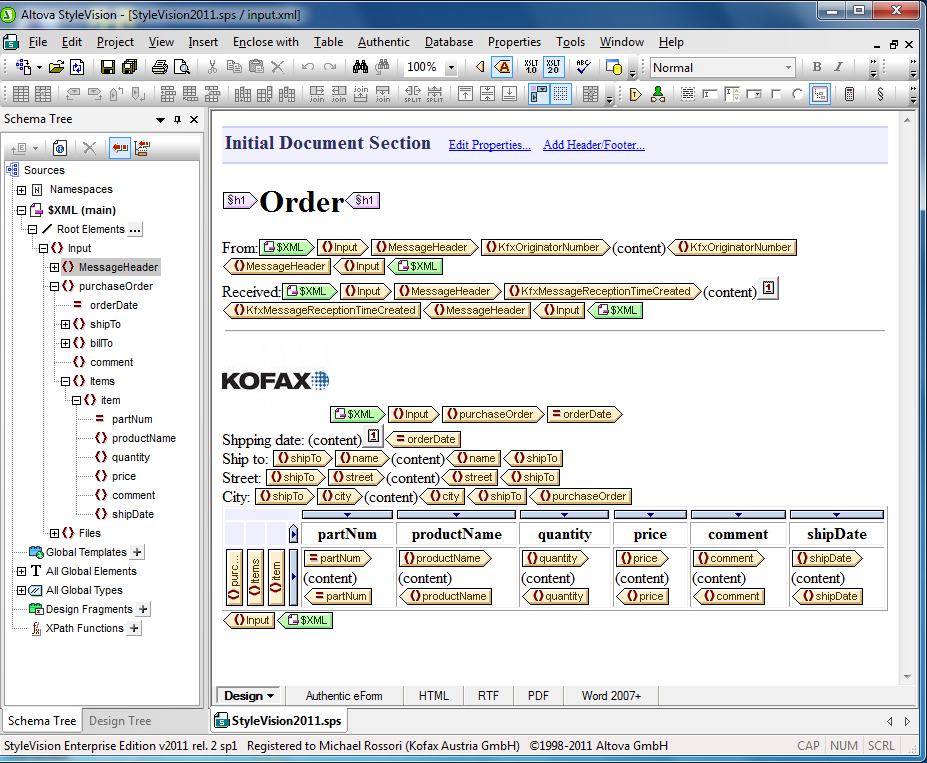The image size is (927, 763).
Task: Open the zoom 100% dropdown
Action: coord(450,67)
